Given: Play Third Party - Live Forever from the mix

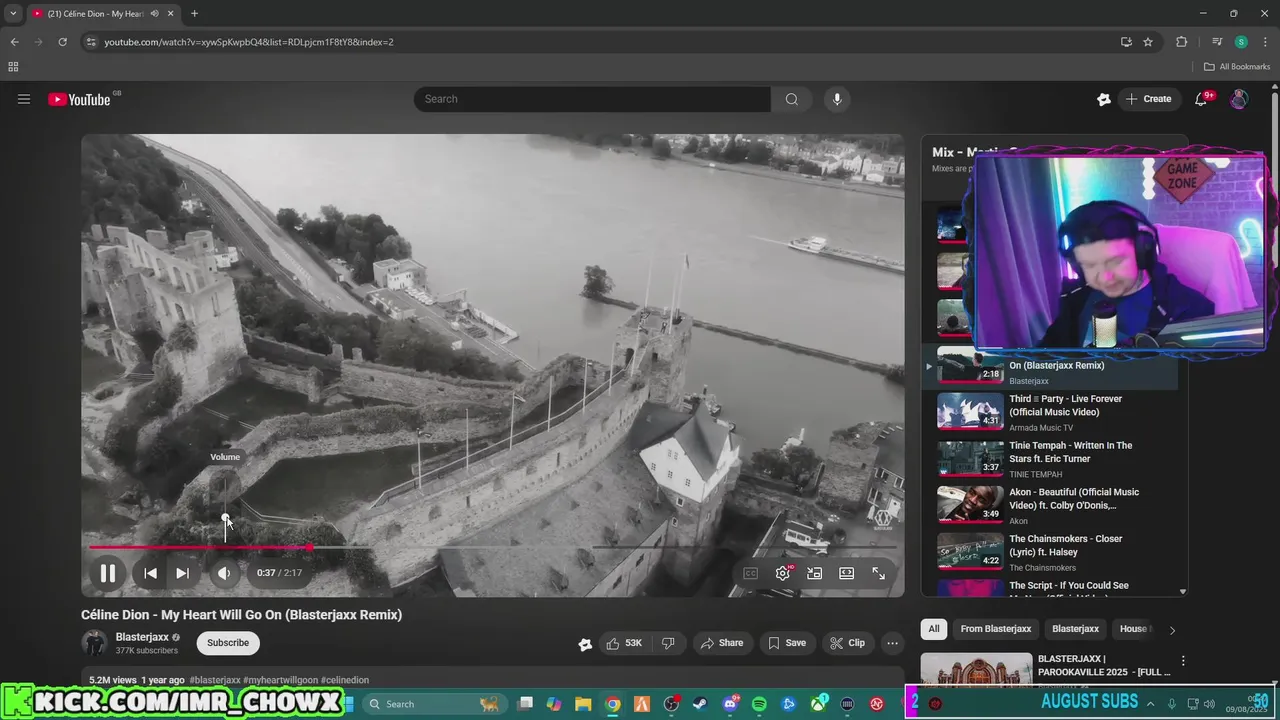Looking at the screenshot, I should point(1057,412).
